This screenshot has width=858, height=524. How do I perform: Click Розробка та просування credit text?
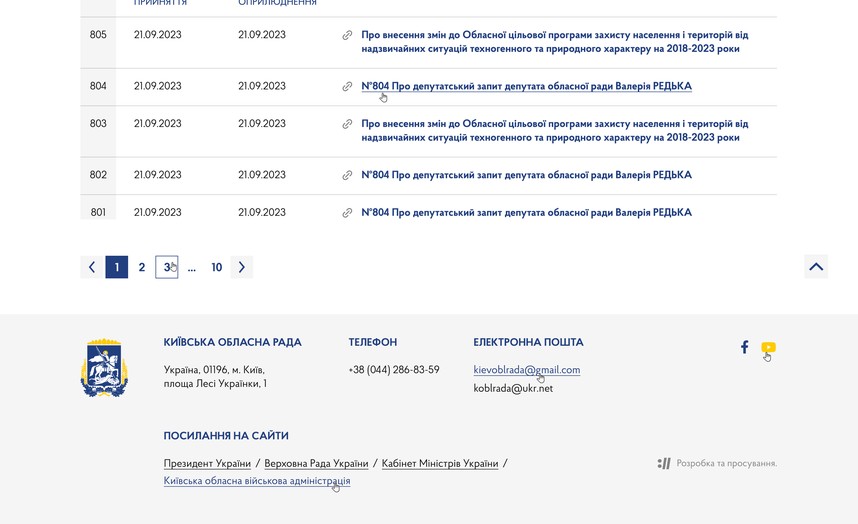[x=727, y=463]
